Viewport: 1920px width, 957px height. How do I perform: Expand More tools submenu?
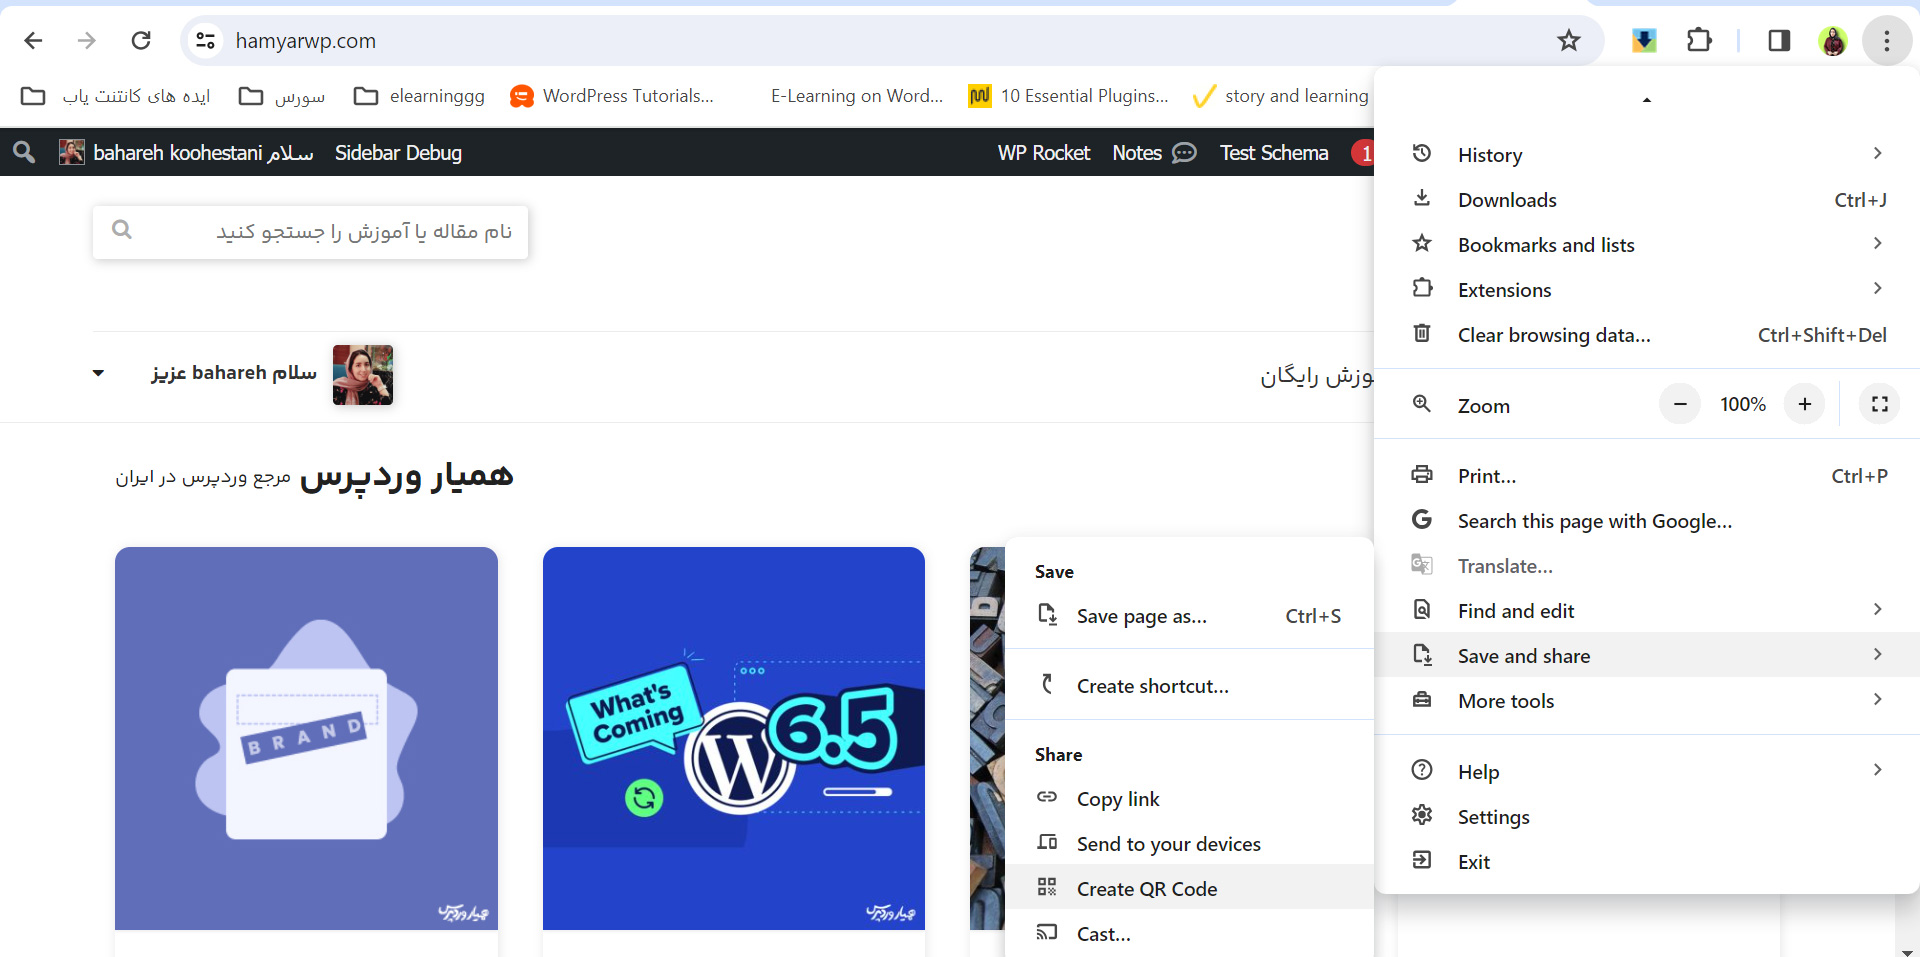click(x=1647, y=700)
